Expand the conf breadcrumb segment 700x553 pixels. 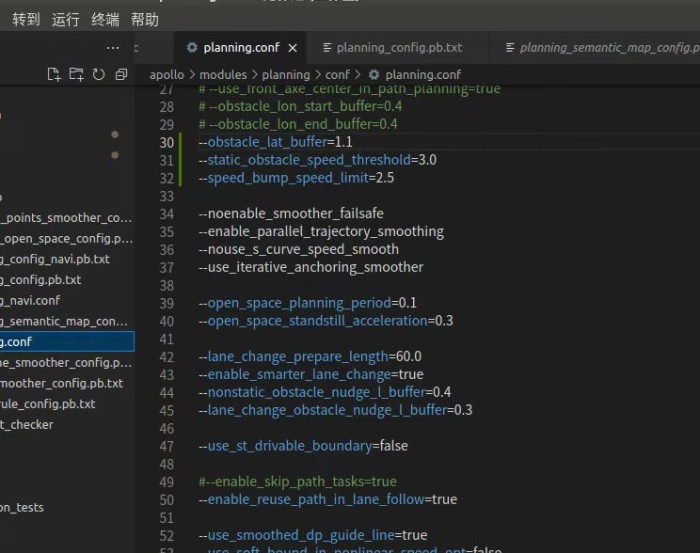[x=337, y=74]
